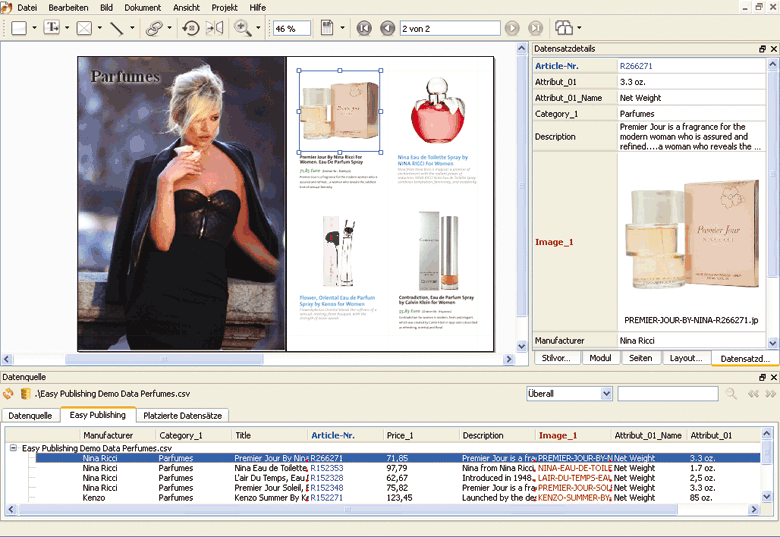Go to the last page

point(535,28)
